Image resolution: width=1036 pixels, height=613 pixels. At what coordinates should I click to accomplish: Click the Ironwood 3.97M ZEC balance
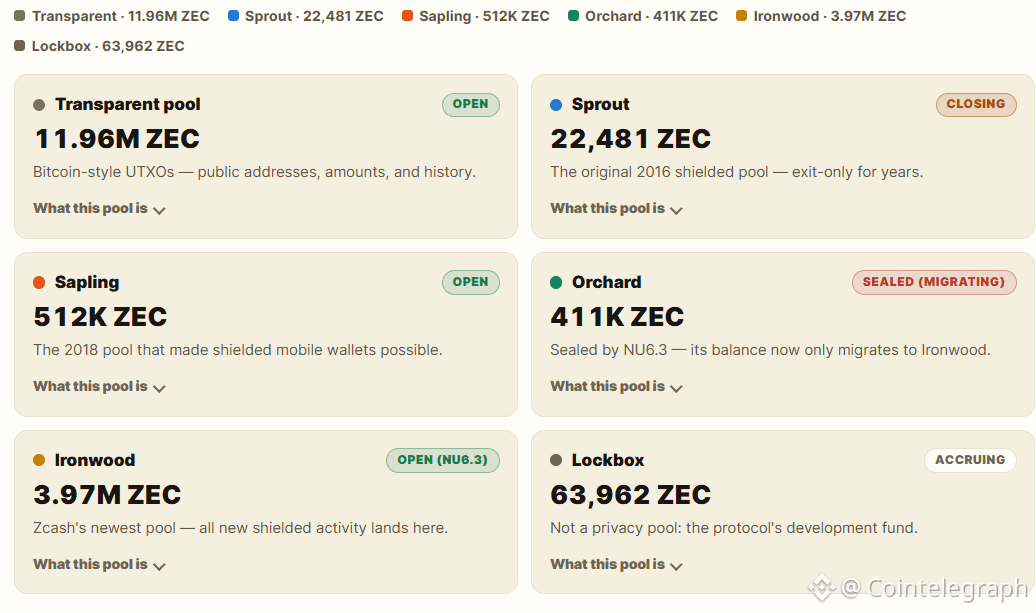point(107,495)
